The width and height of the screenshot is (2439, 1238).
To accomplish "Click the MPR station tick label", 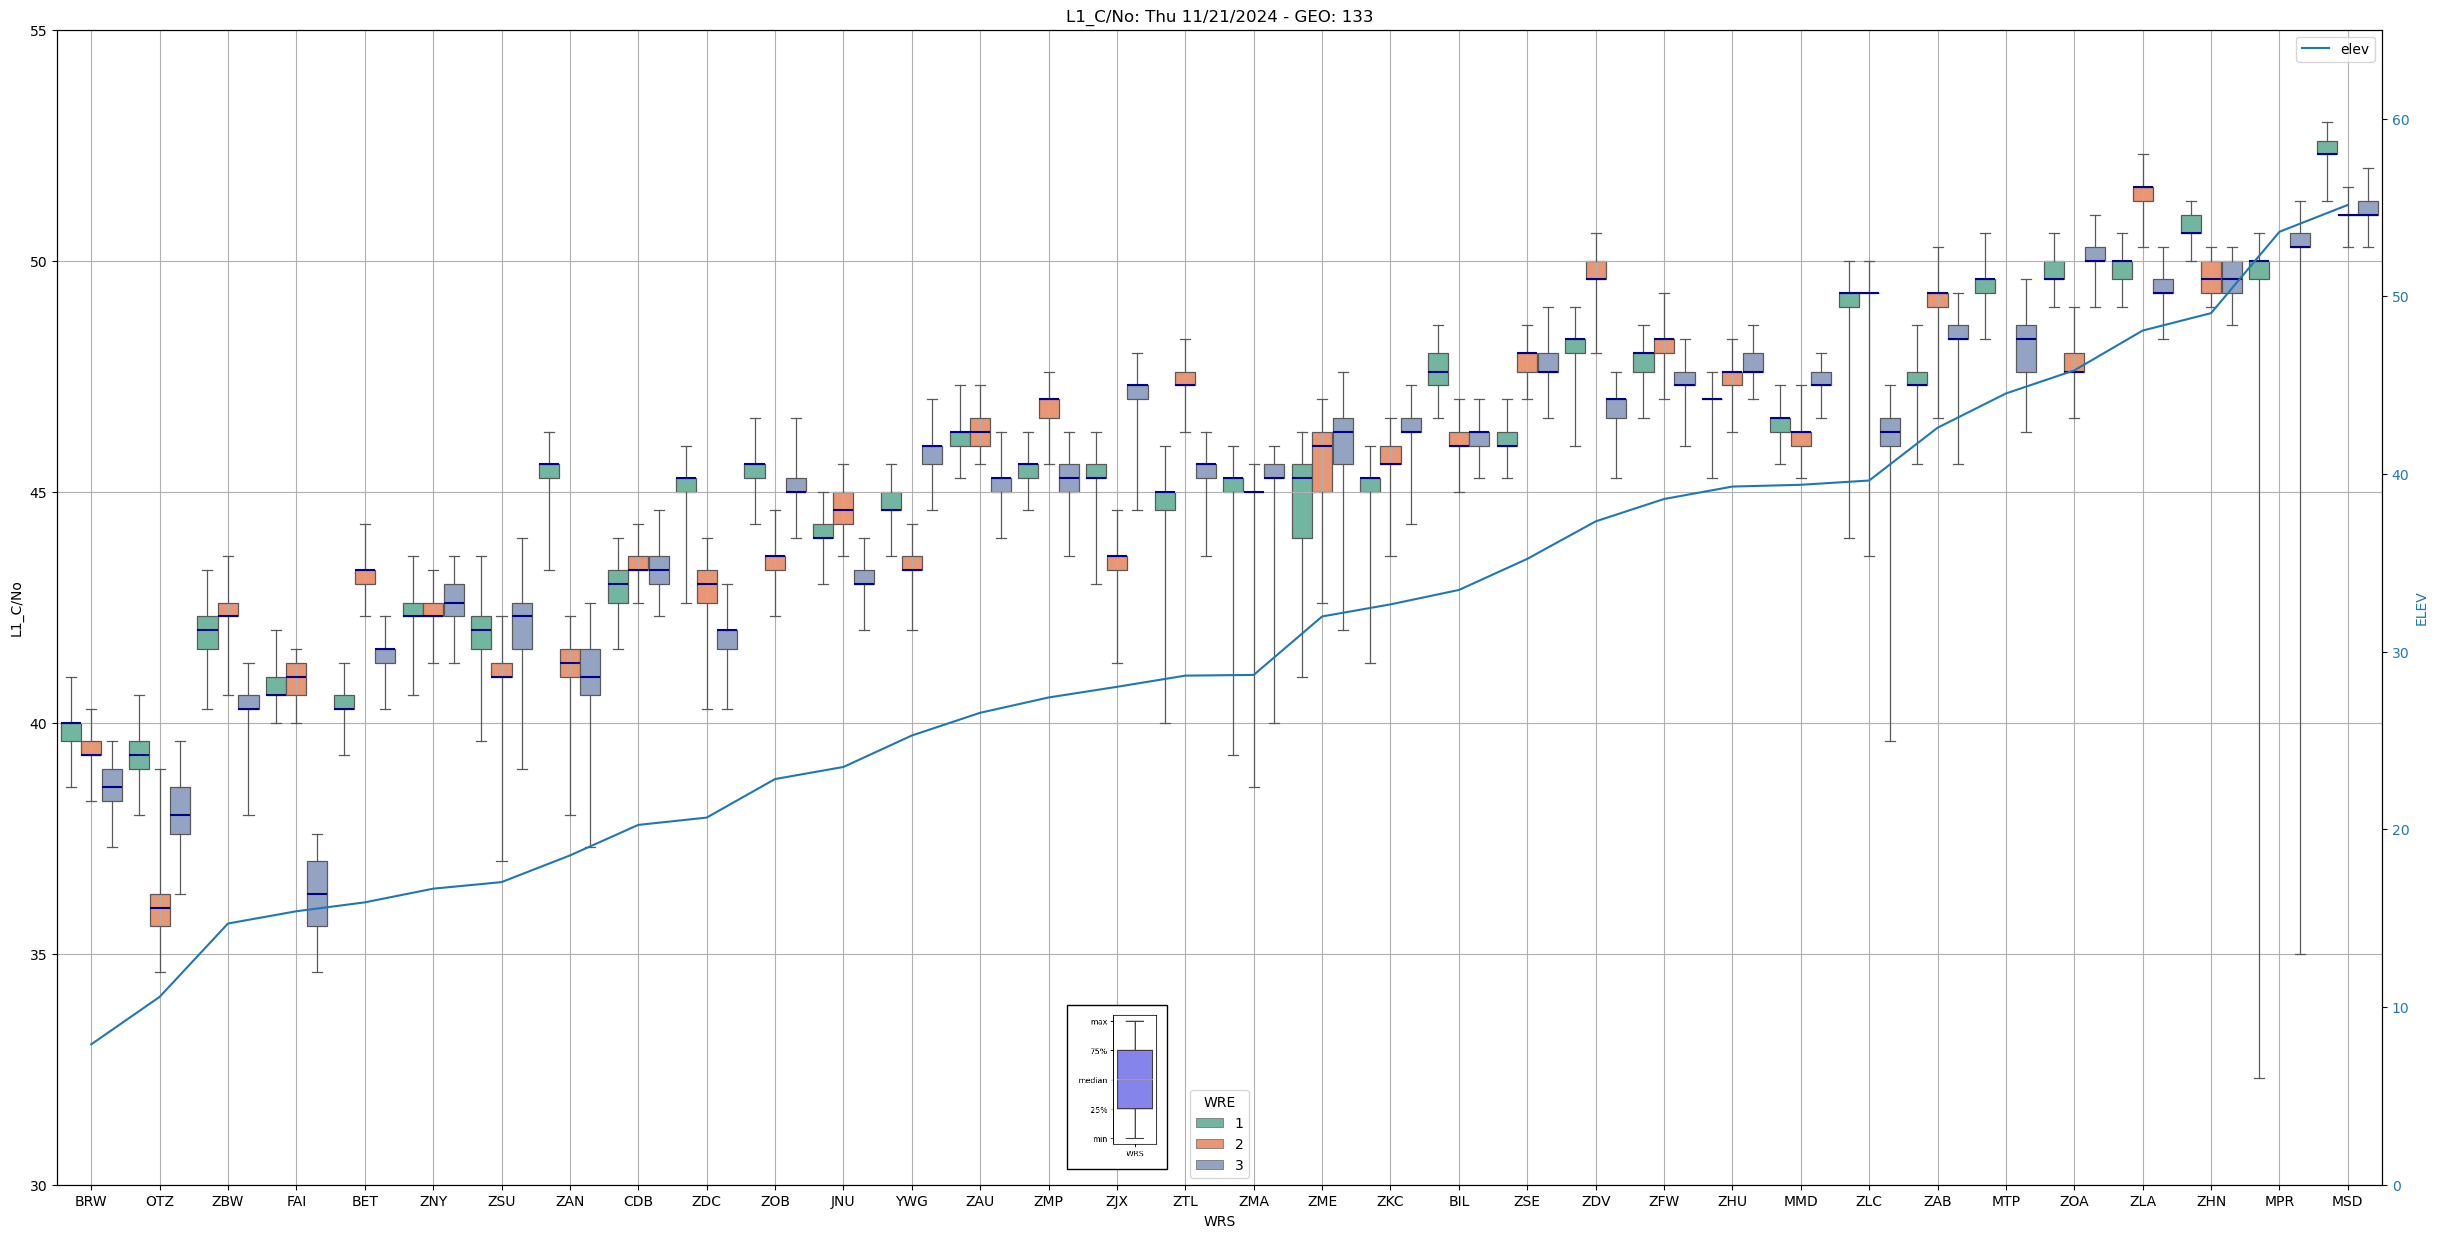I will [x=2279, y=1201].
